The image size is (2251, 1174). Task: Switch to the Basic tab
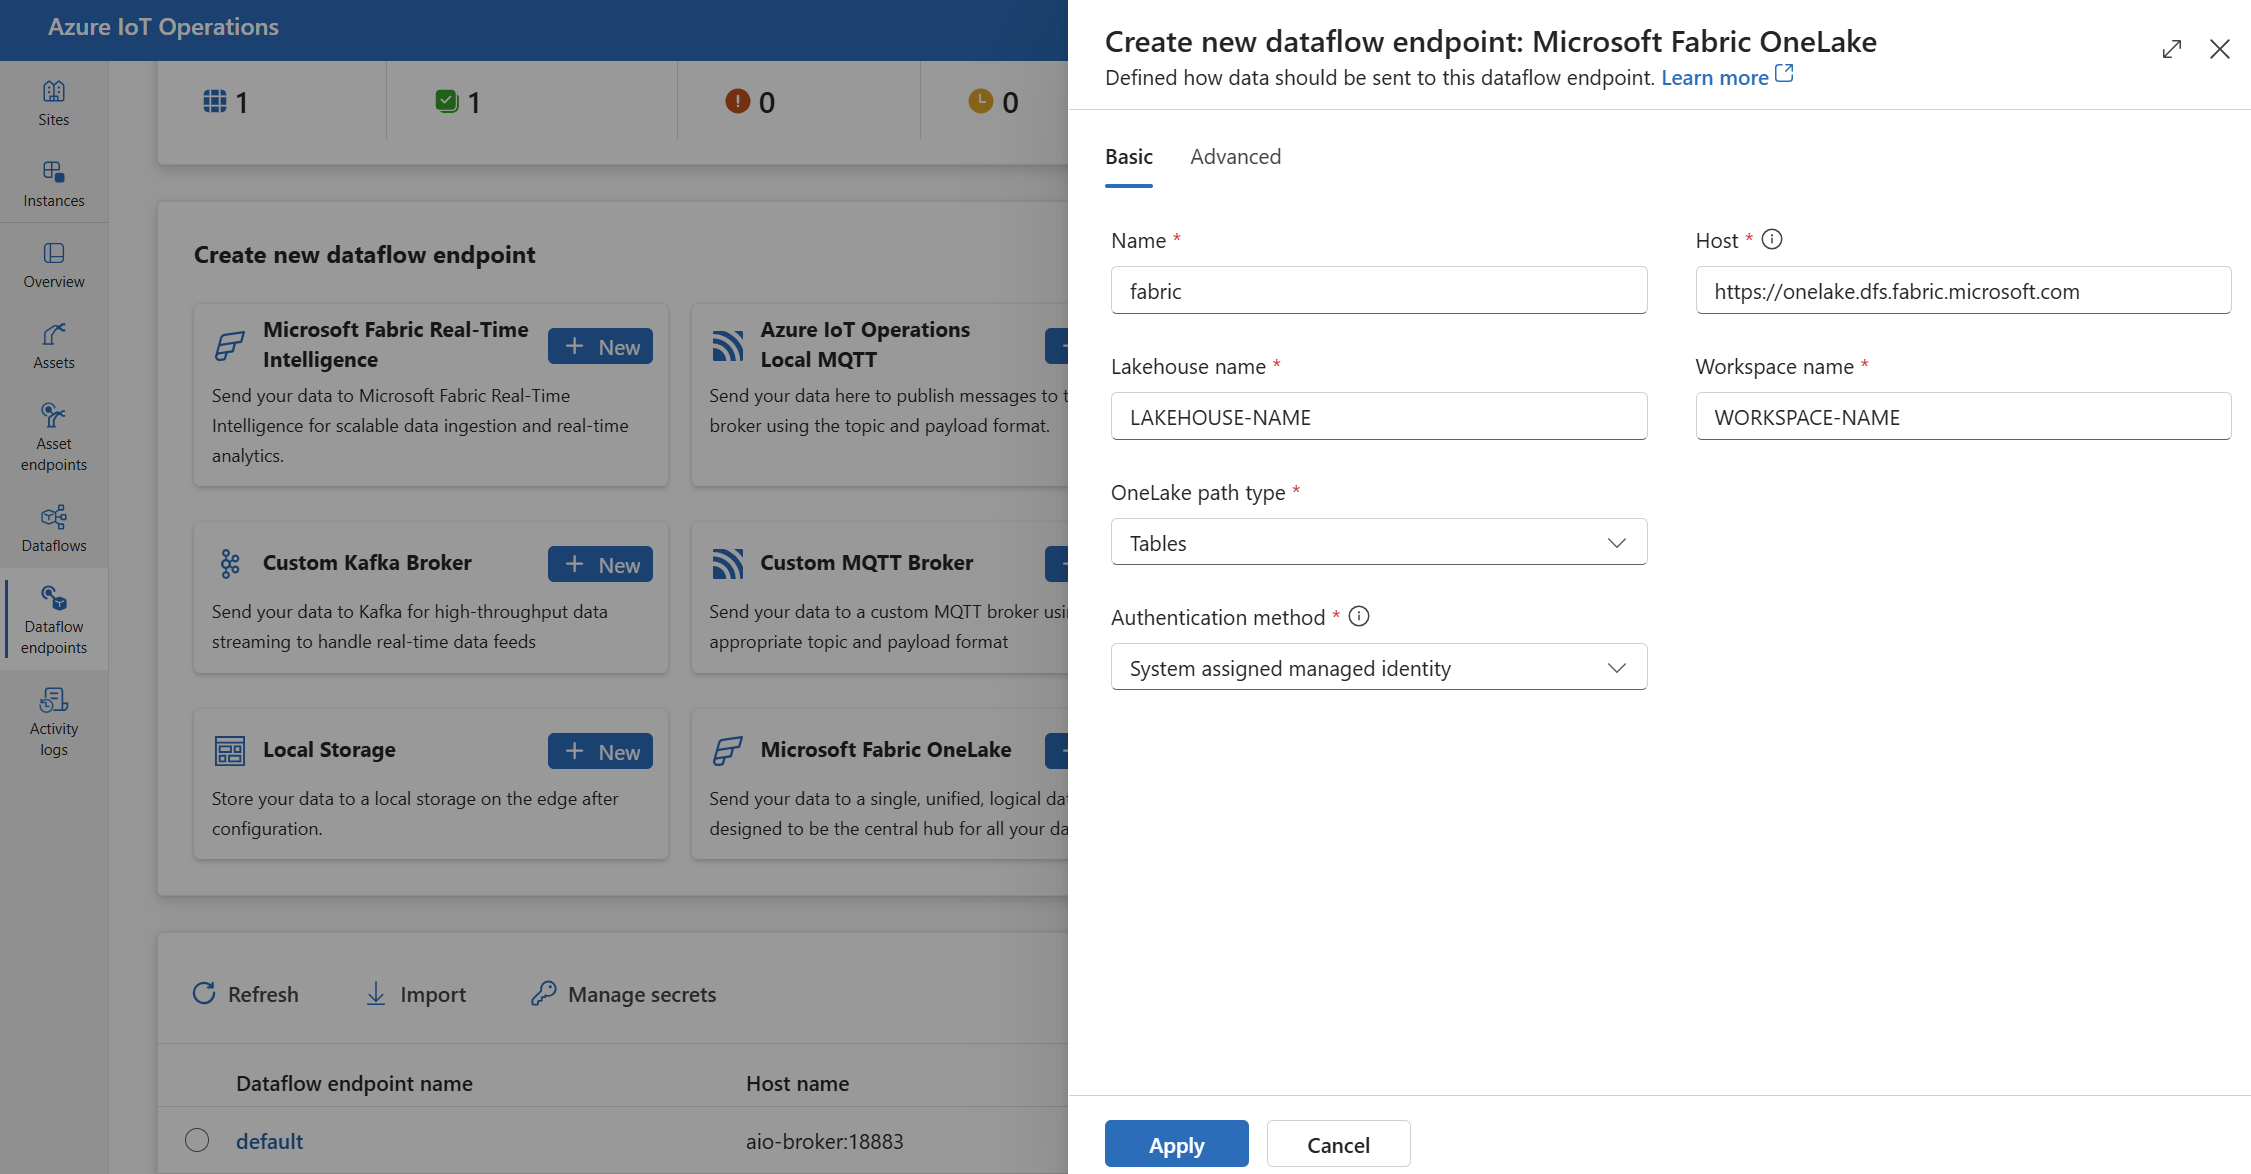tap(1128, 155)
